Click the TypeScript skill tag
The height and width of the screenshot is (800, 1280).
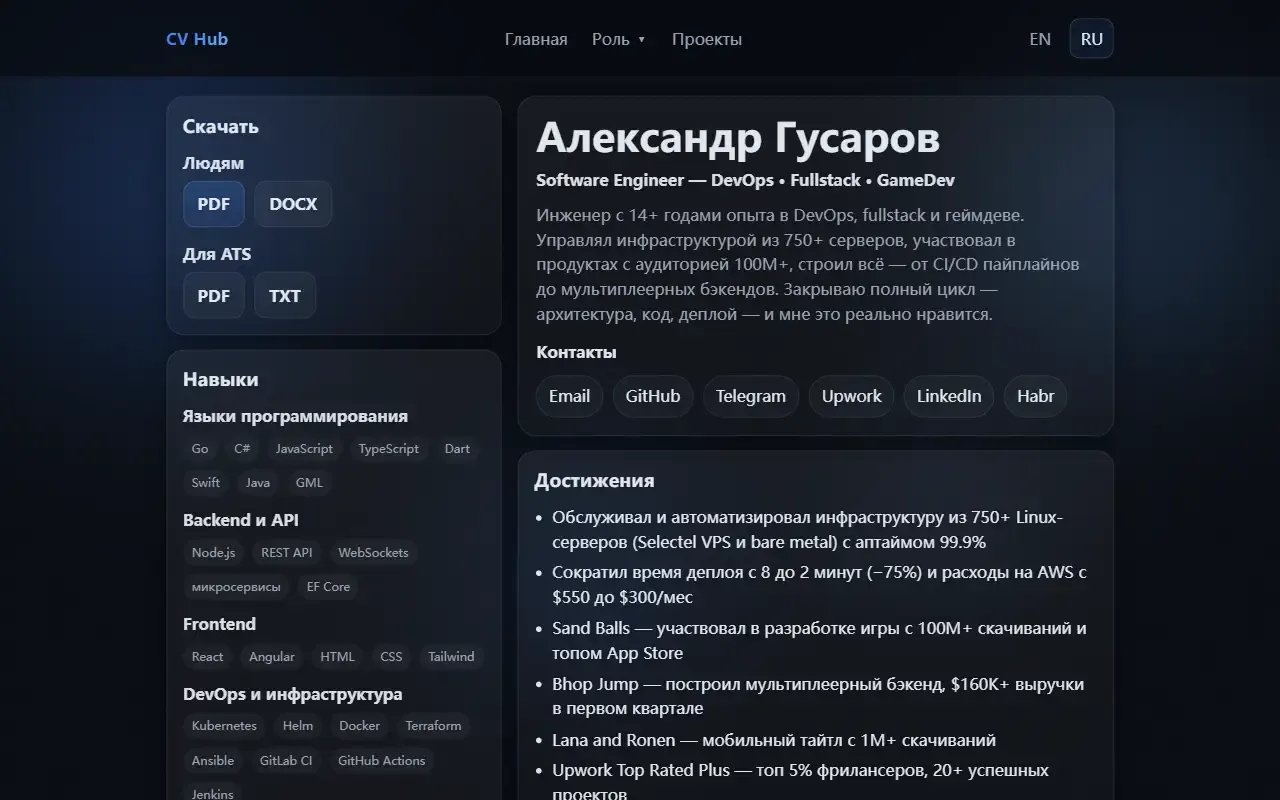pos(389,449)
